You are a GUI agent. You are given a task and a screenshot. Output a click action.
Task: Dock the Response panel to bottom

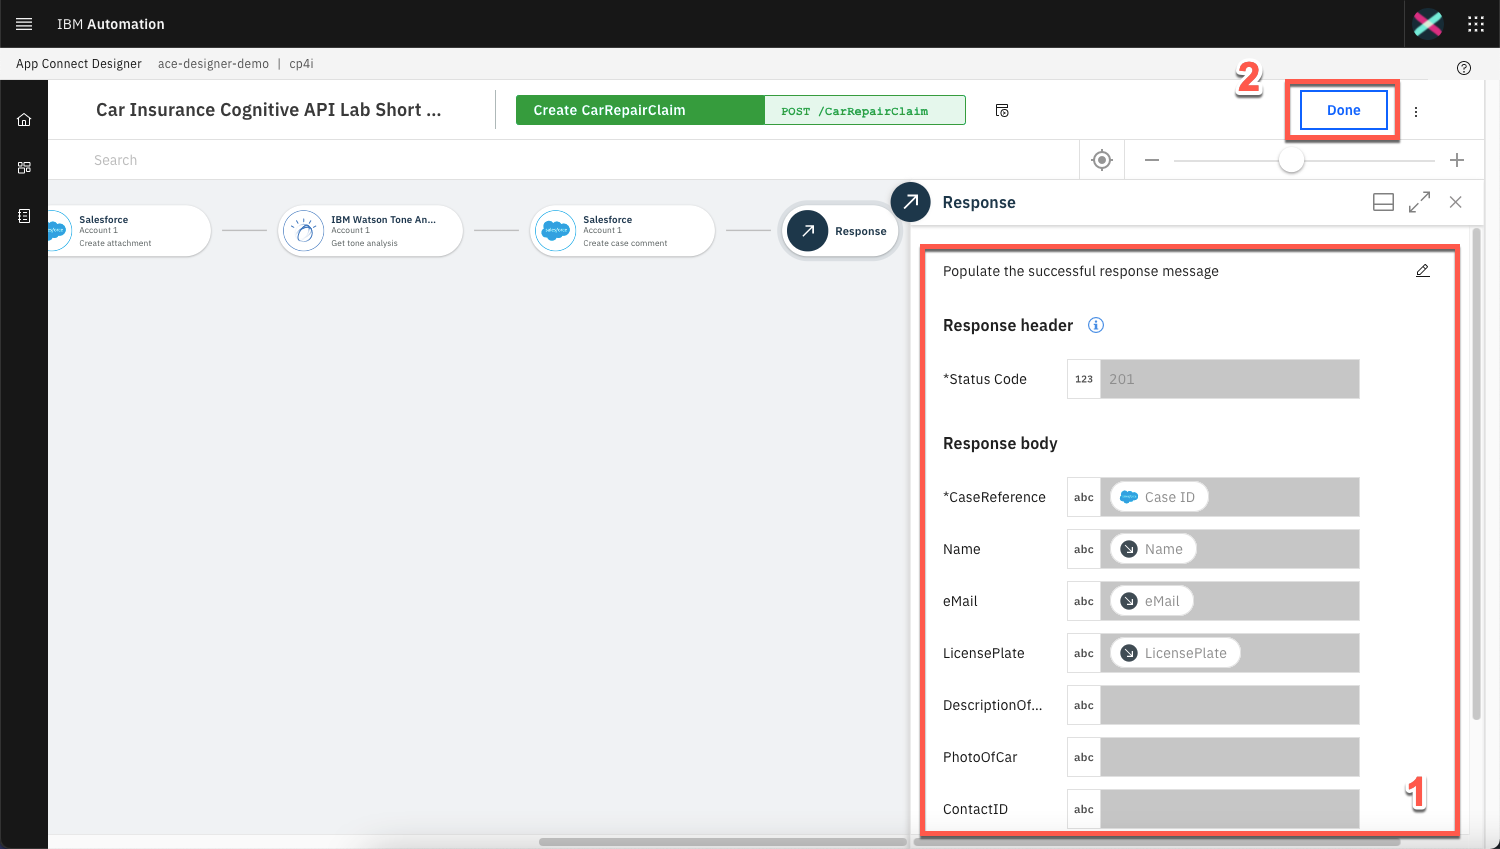point(1383,202)
